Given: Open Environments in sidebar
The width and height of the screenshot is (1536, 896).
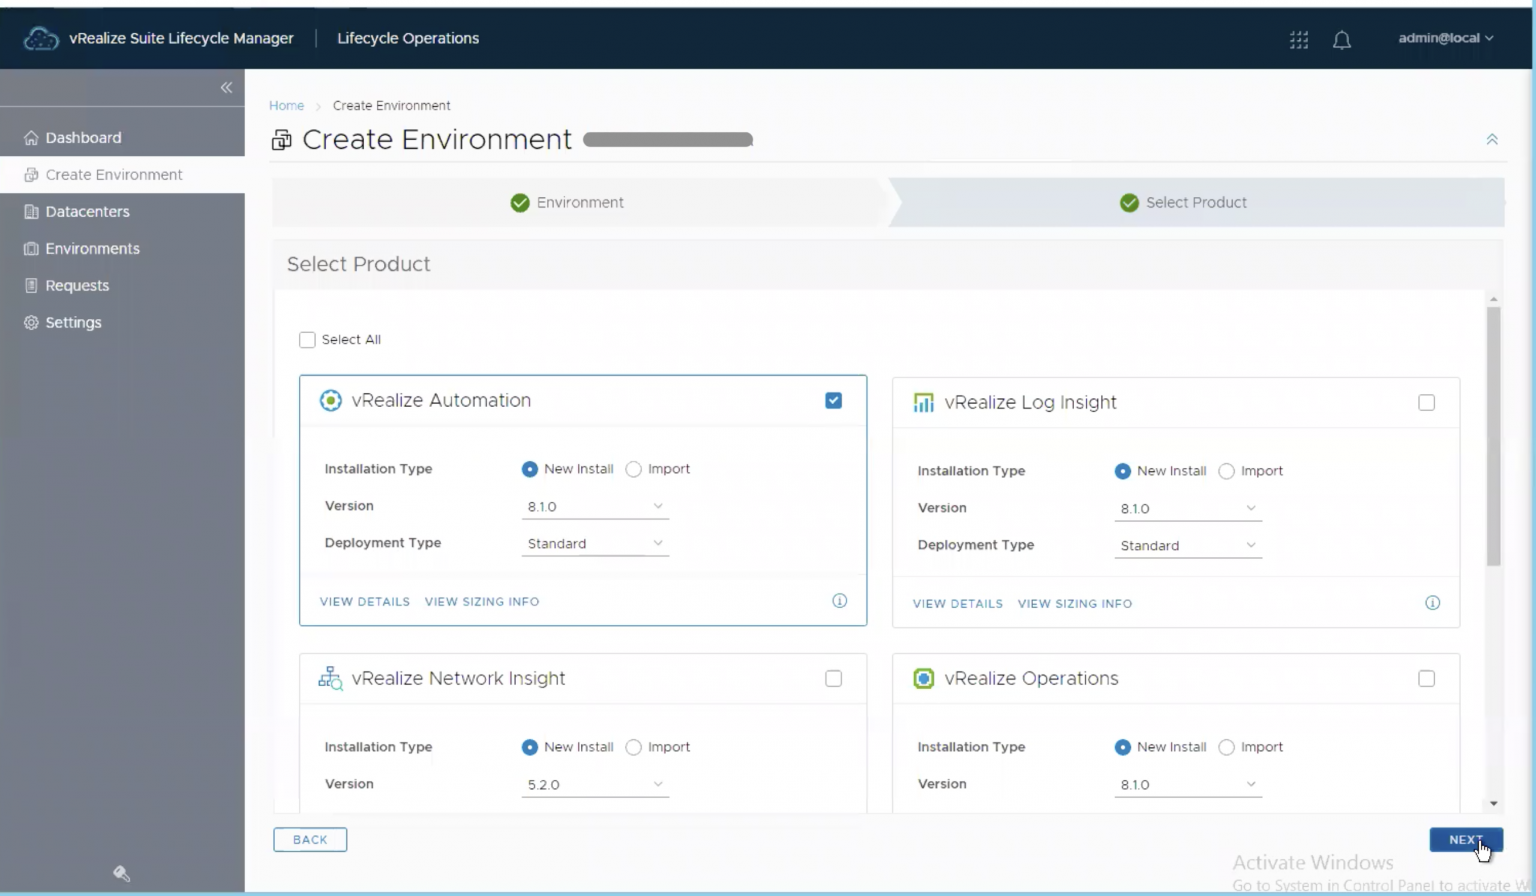Looking at the screenshot, I should (x=122, y=249).
